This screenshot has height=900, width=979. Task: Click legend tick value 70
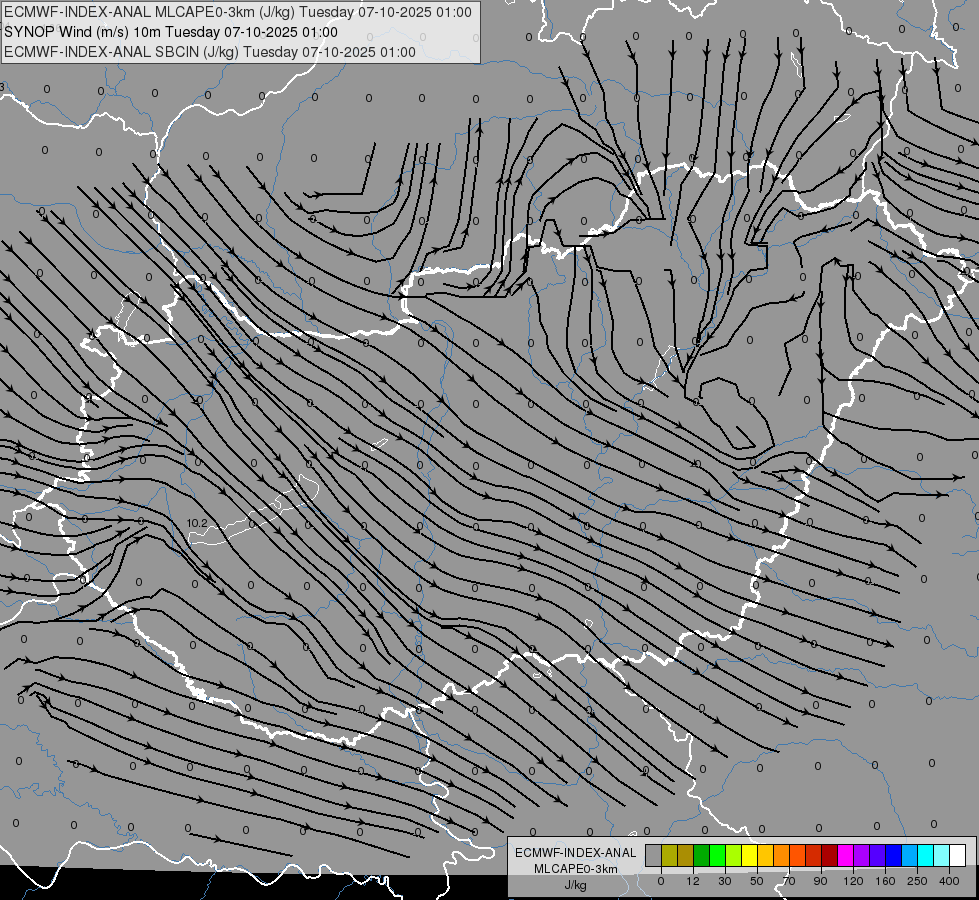pyautogui.click(x=789, y=881)
